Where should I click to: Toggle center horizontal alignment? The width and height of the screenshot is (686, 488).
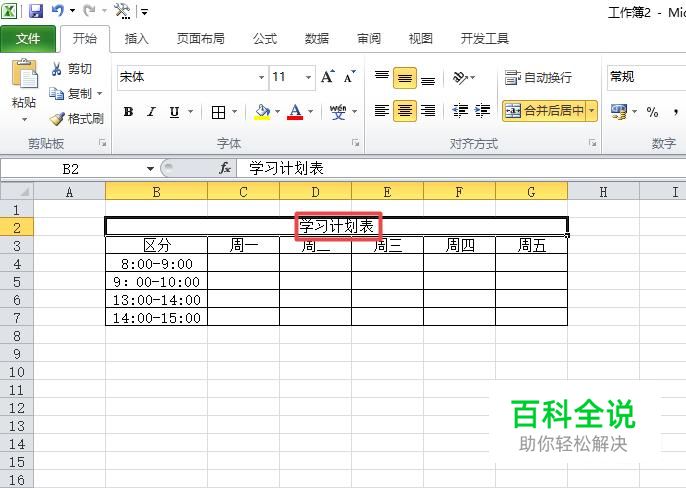[405, 111]
